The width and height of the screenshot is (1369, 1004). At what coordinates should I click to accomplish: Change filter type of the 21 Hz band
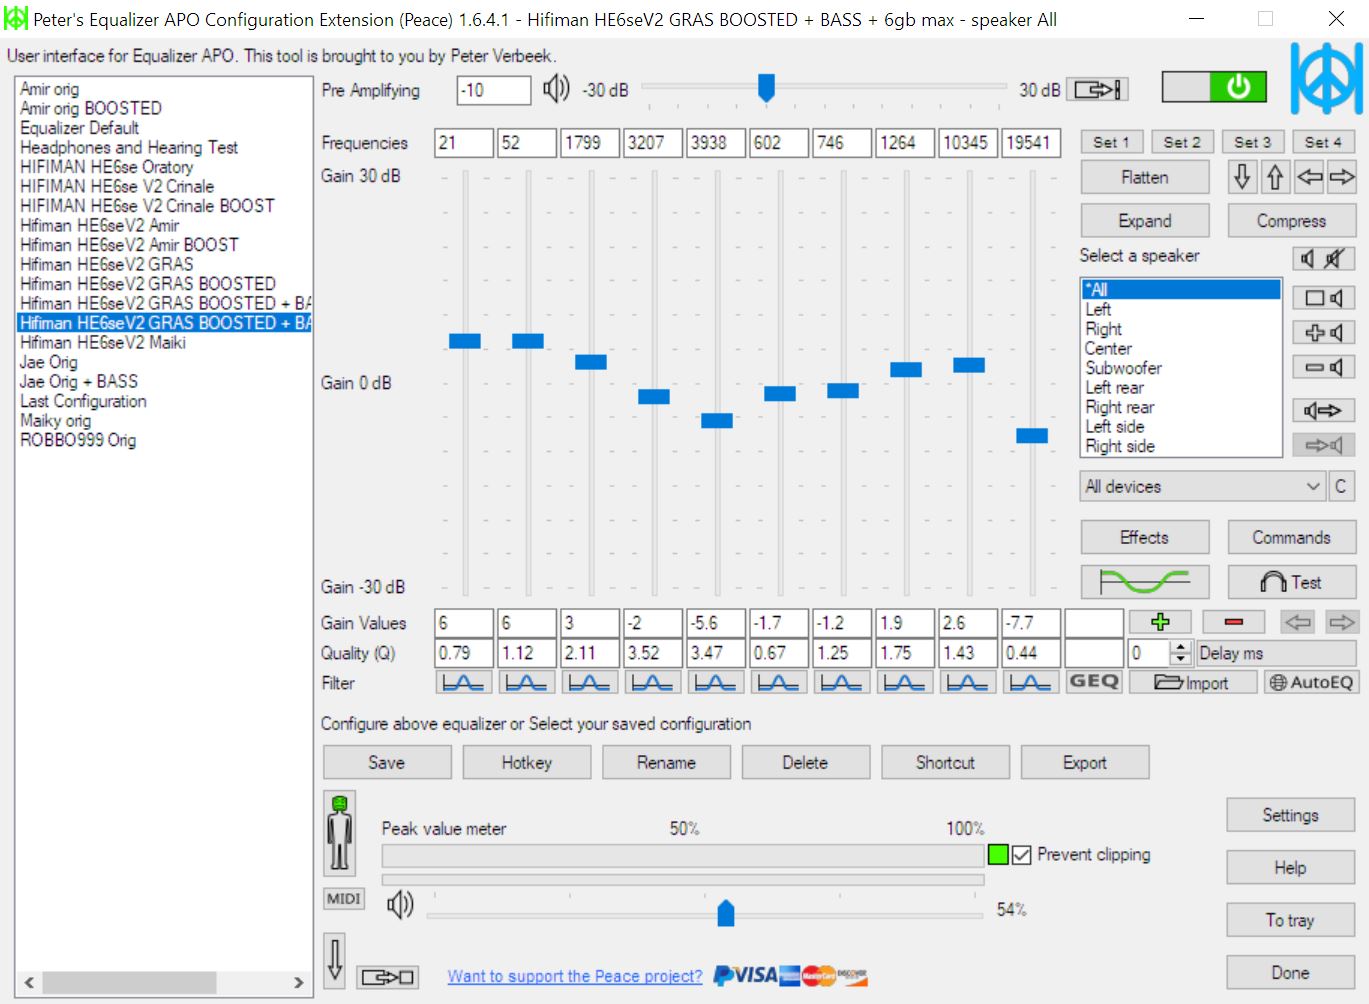click(463, 682)
